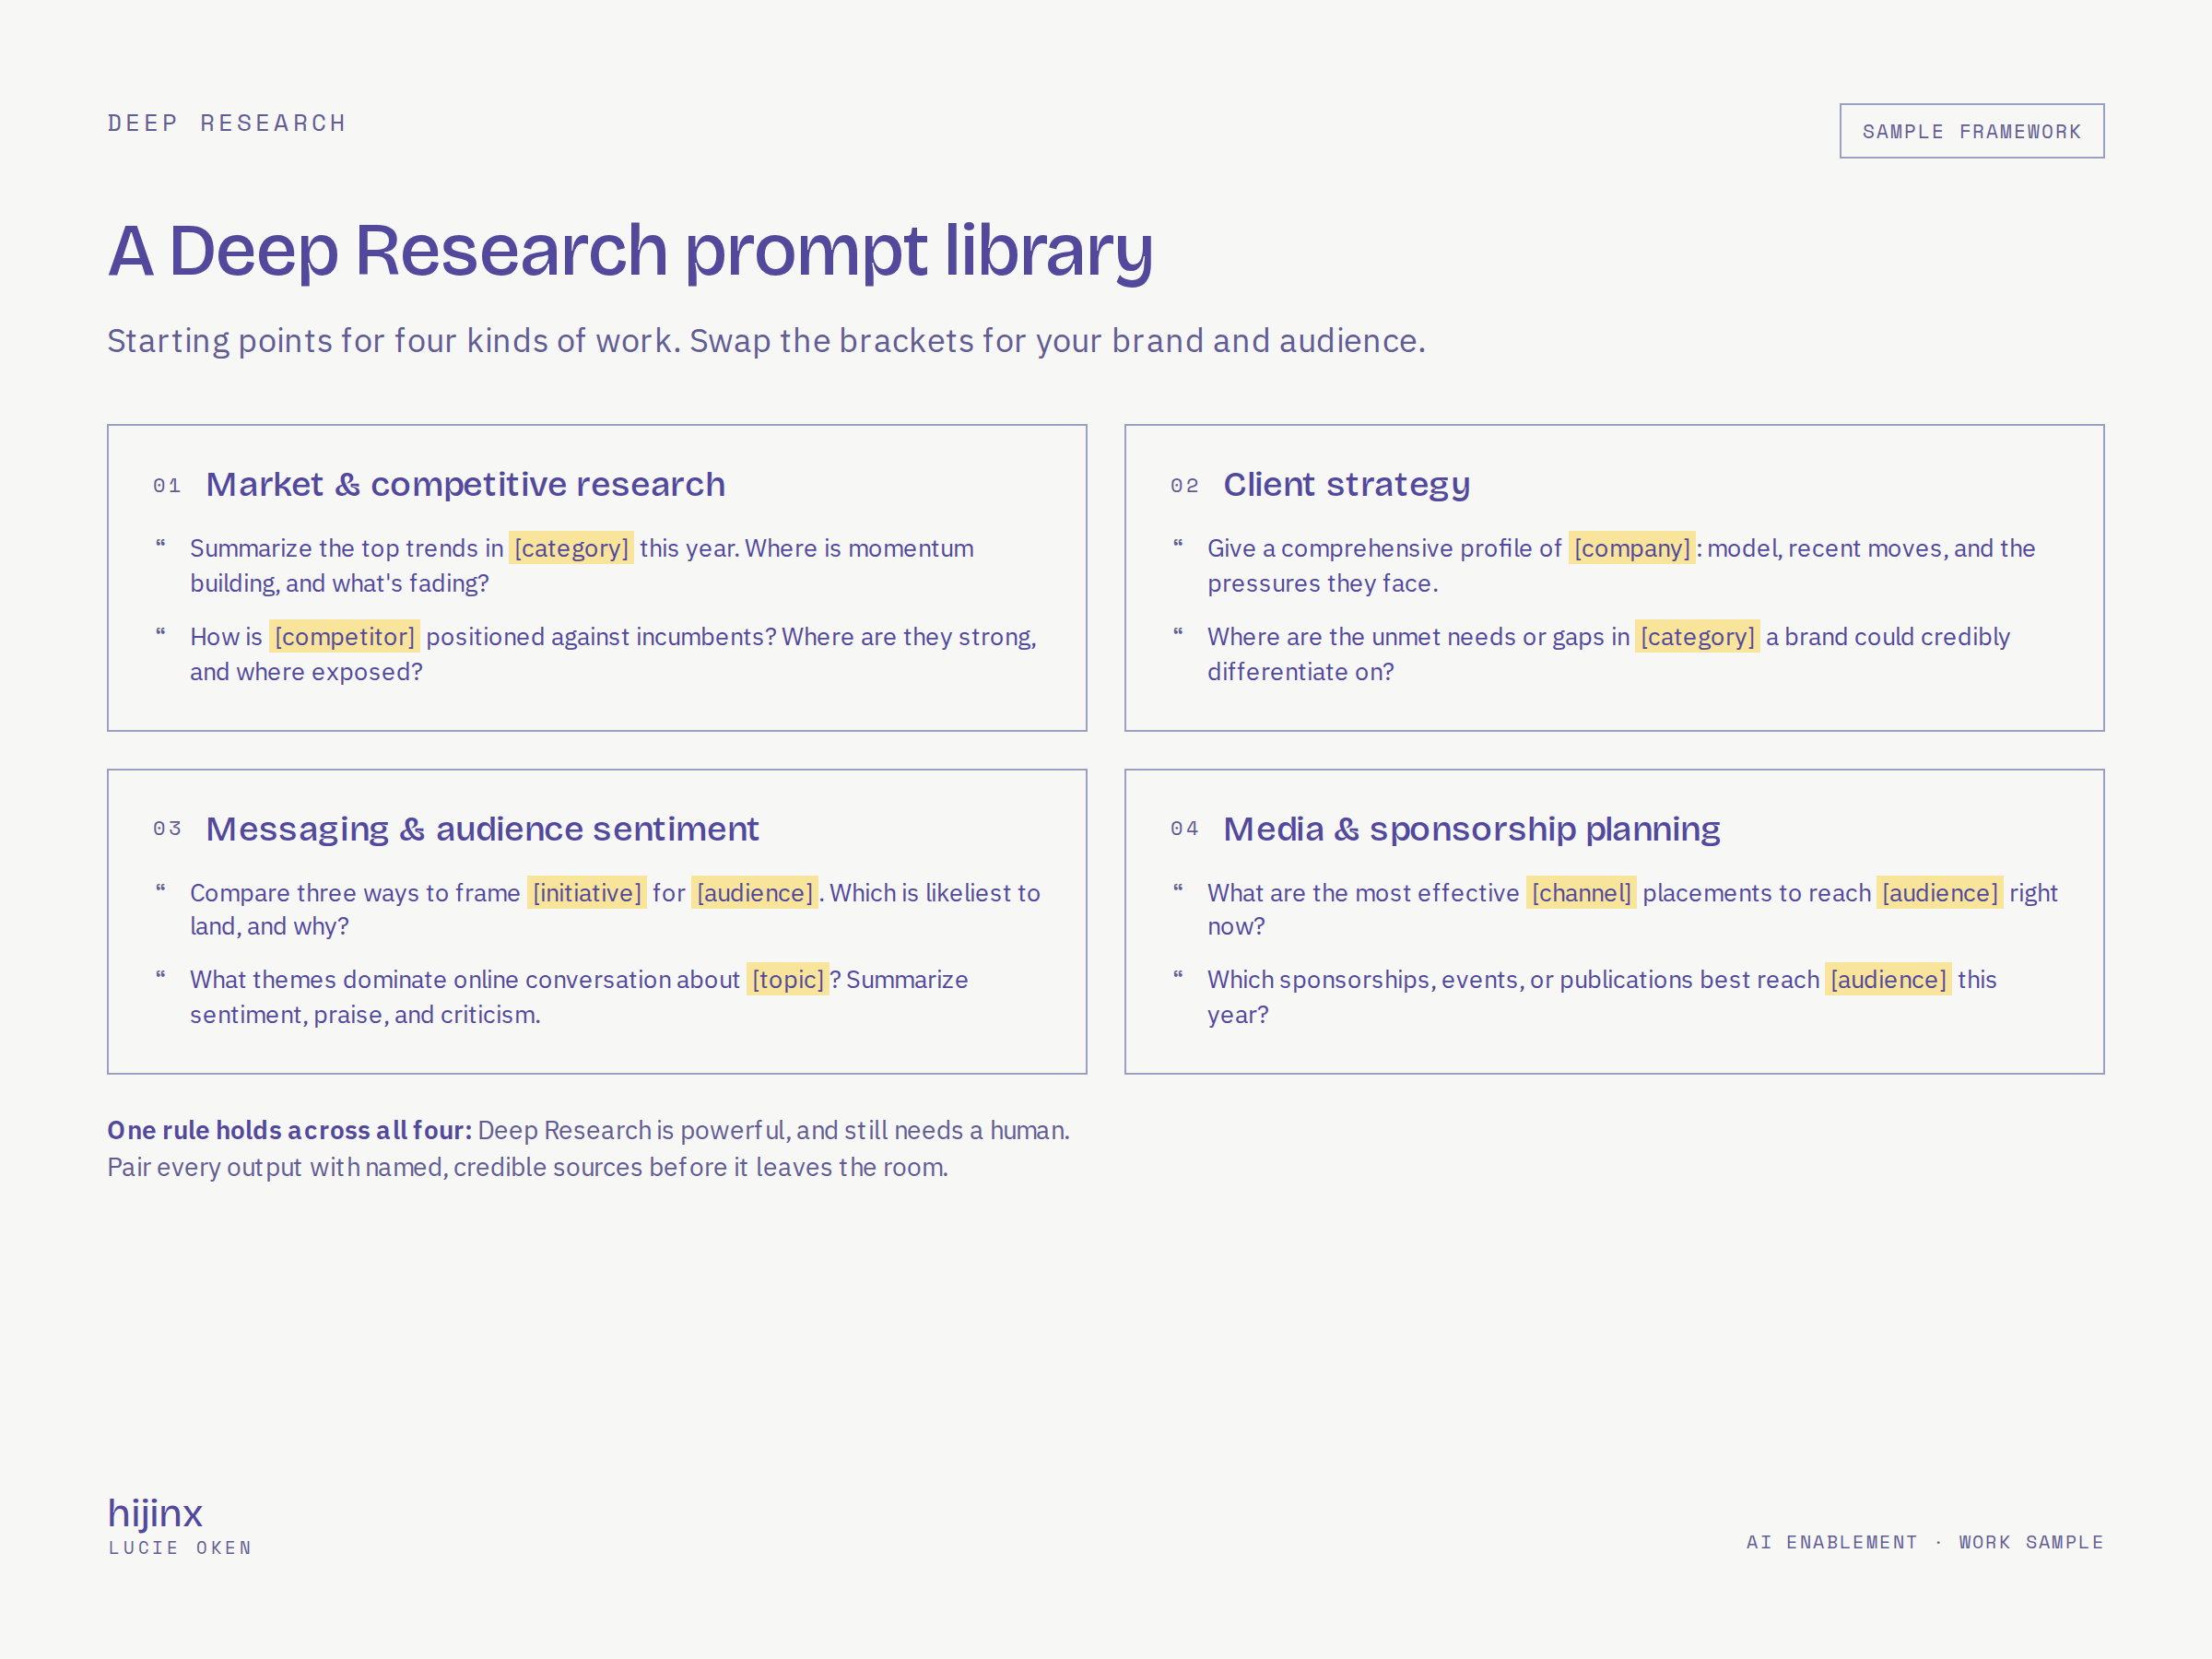2212x1659 pixels.
Task: Click the prompt 'Summarize the top trends in'
Action: coord(582,566)
